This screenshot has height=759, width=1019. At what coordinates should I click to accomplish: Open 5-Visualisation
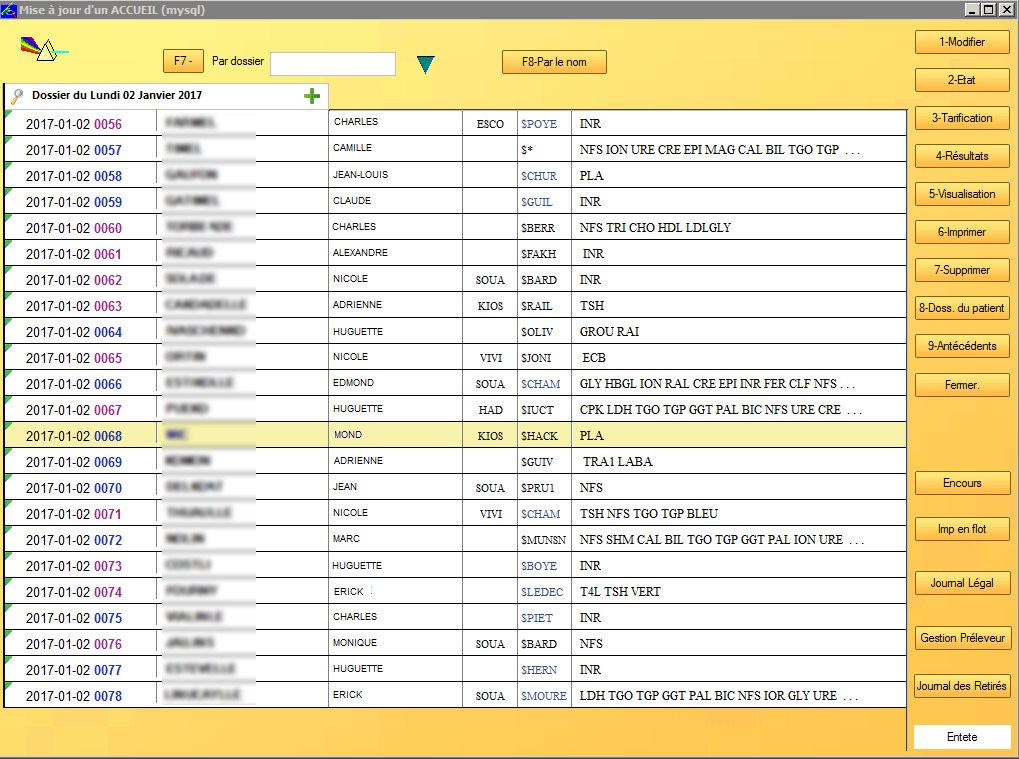(961, 194)
